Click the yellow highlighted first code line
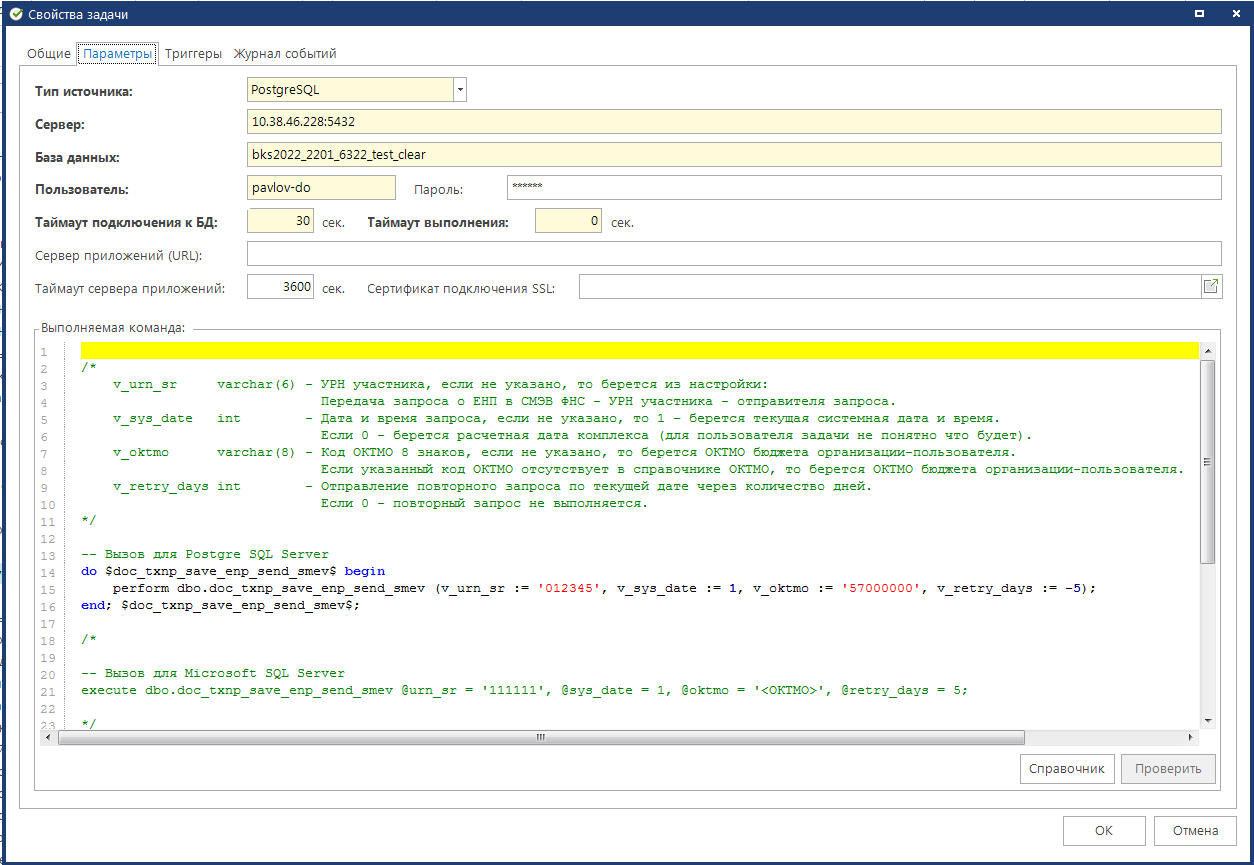1254x865 pixels. (x=640, y=350)
